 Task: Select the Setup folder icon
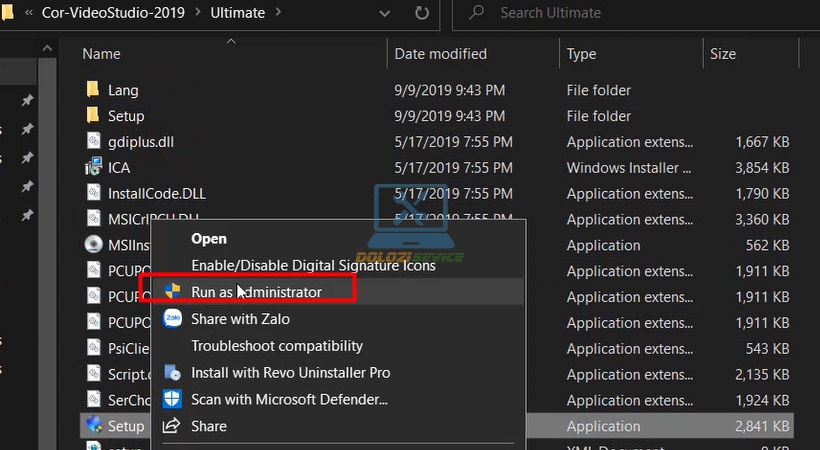[x=93, y=115]
